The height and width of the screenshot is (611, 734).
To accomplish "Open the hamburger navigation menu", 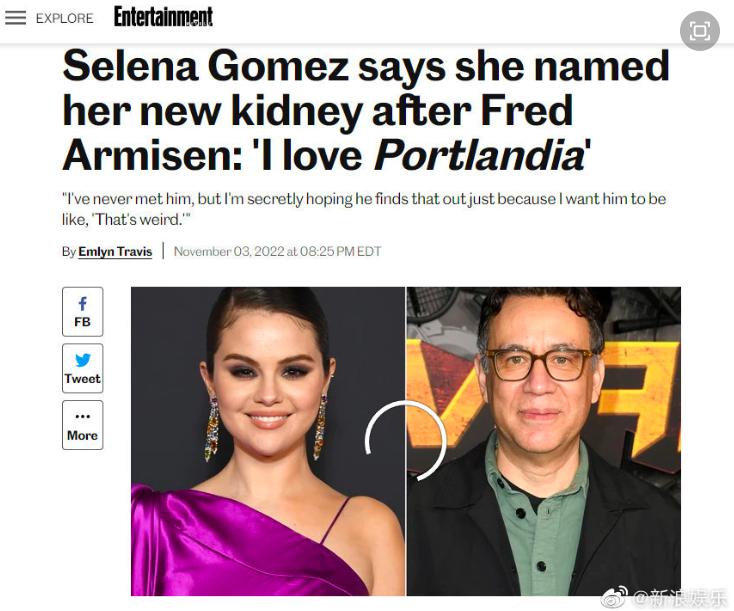I will click(x=15, y=18).
